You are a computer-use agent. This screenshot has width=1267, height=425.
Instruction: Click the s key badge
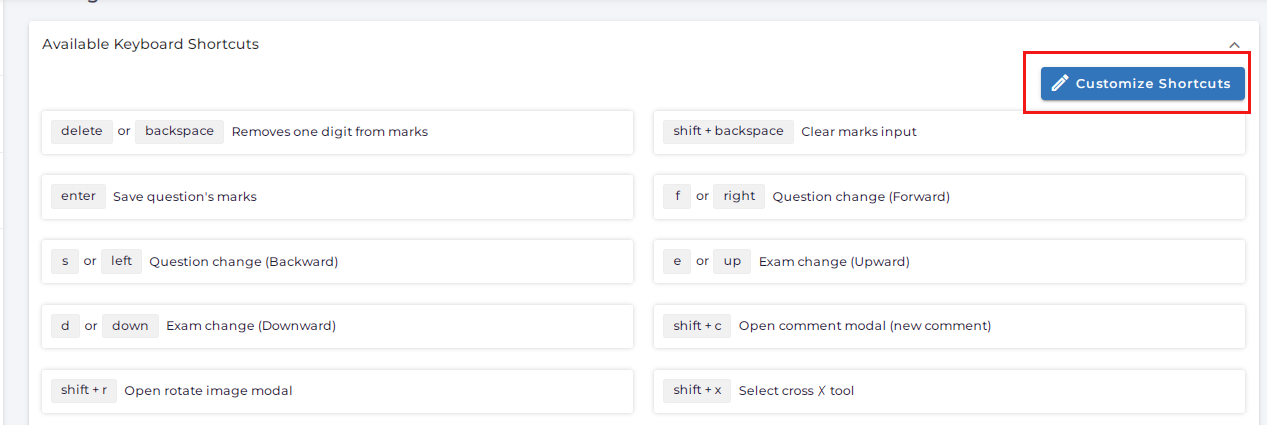click(x=65, y=261)
